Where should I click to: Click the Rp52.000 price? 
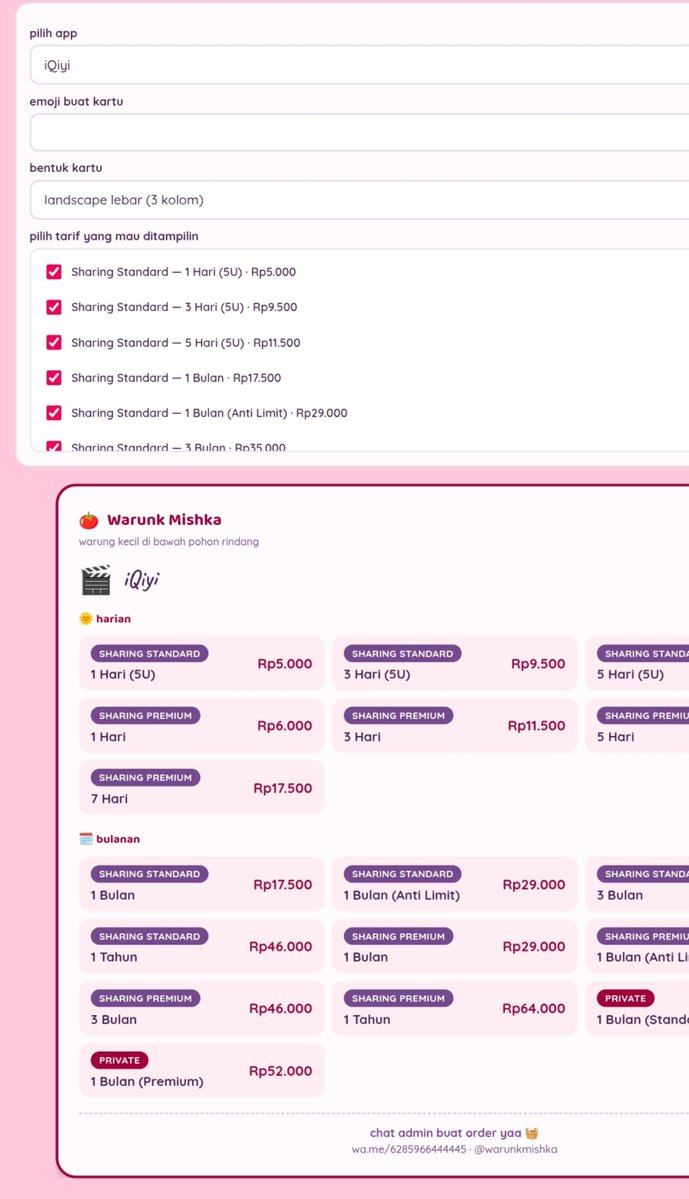281,1071
